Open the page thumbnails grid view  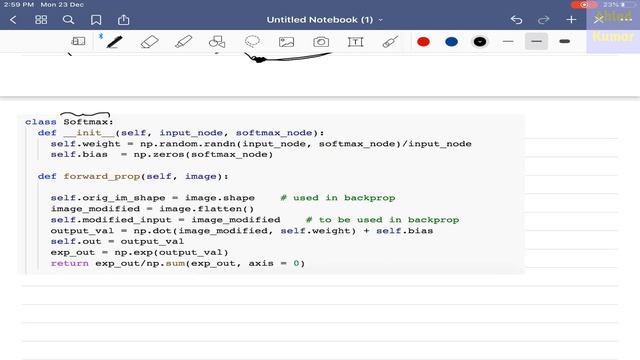click(x=41, y=20)
